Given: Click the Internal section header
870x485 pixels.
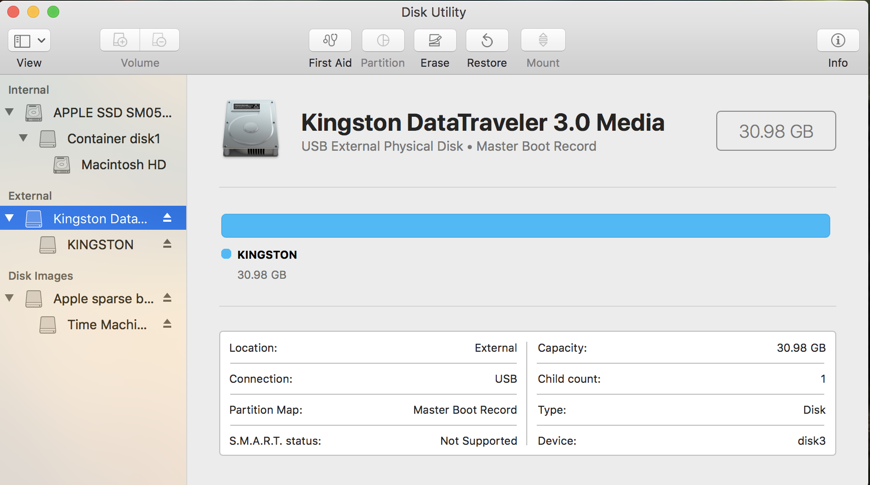Looking at the screenshot, I should click(x=28, y=90).
